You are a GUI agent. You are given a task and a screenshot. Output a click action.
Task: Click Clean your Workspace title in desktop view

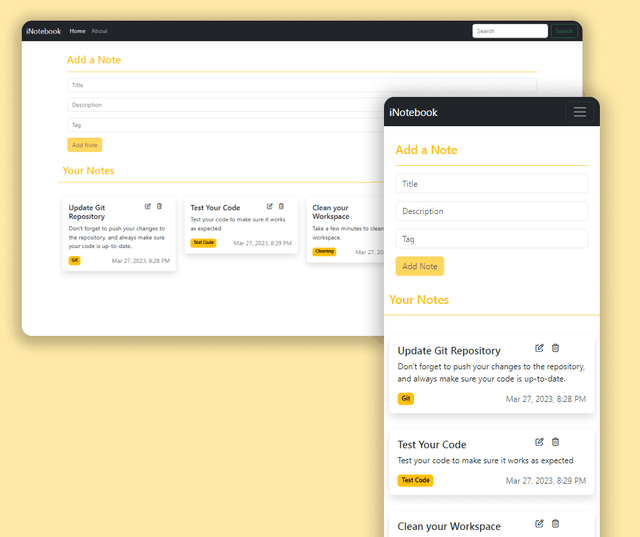pyautogui.click(x=331, y=212)
